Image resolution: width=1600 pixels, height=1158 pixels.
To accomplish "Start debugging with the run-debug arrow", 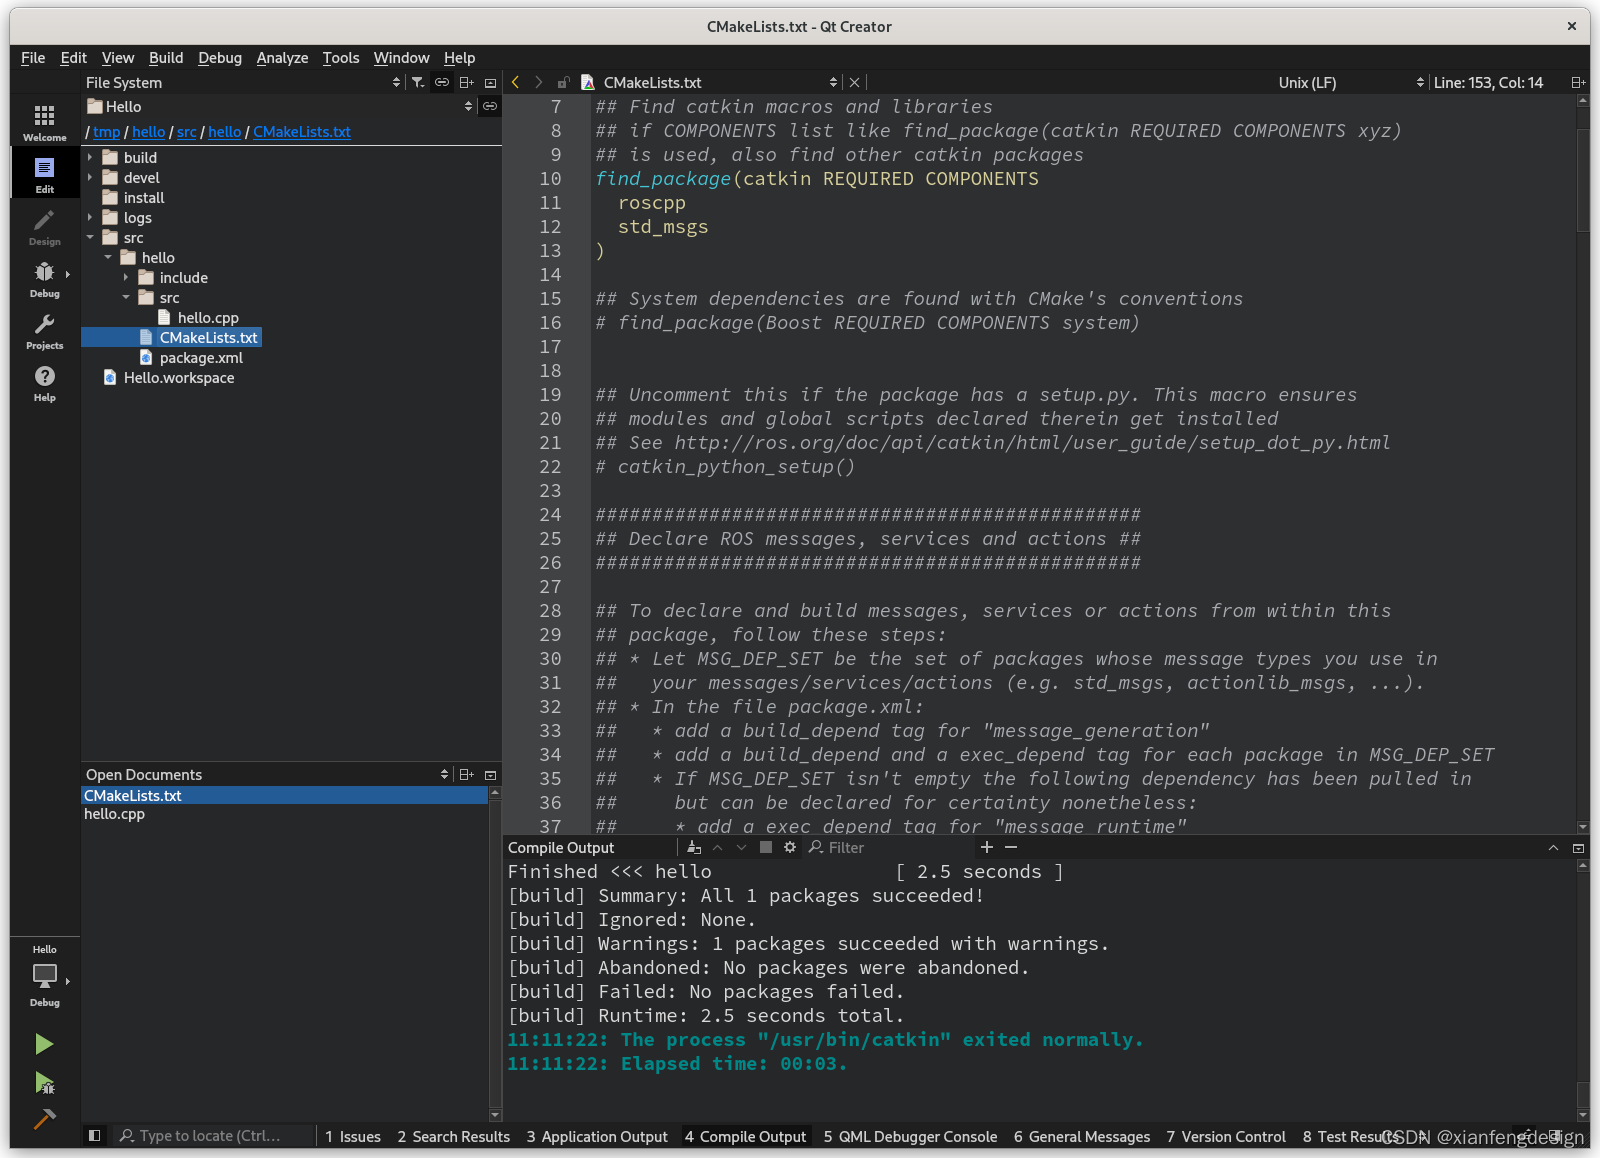I will pyautogui.click(x=44, y=1082).
